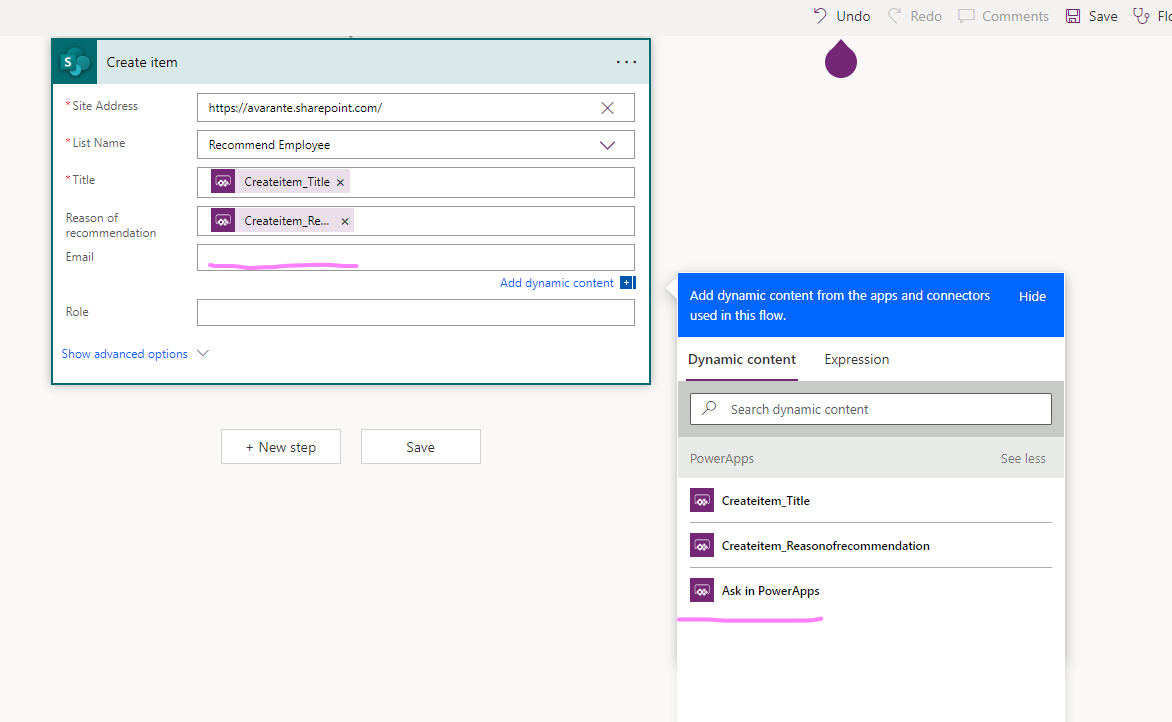Switch to the Expression tab
1172x722 pixels.
[x=856, y=360]
